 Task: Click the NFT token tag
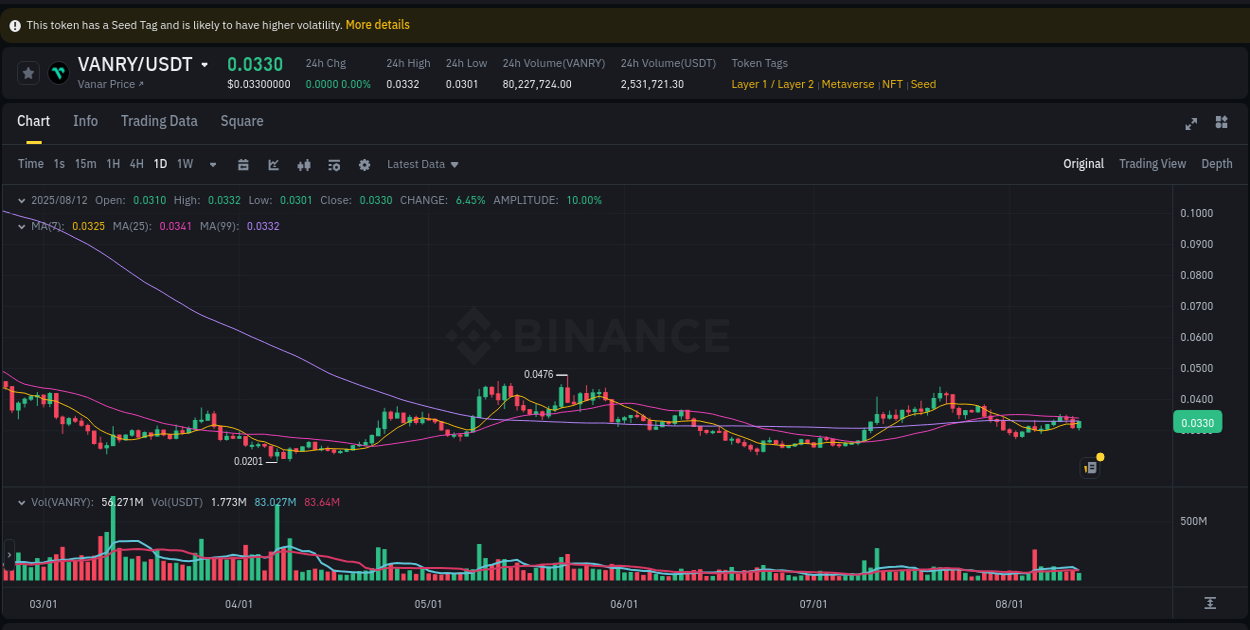click(x=892, y=84)
